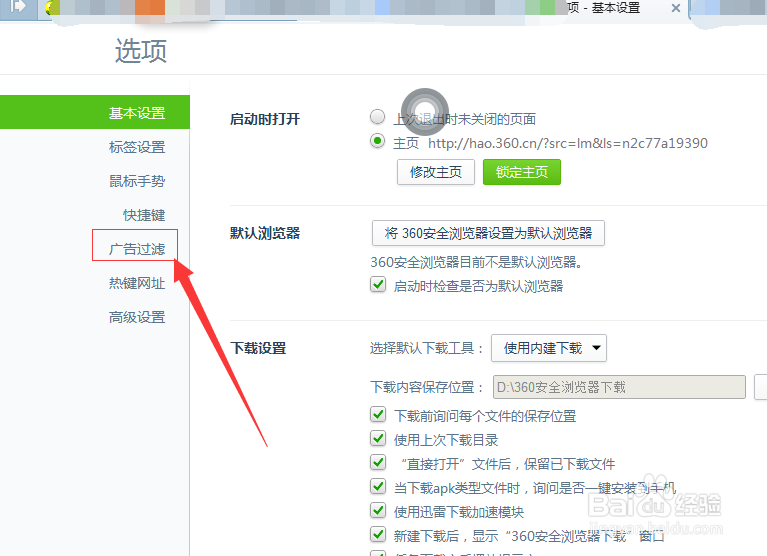Click the homepage URL hao.360.cn text
This screenshot has height=556, width=767.
point(568,143)
